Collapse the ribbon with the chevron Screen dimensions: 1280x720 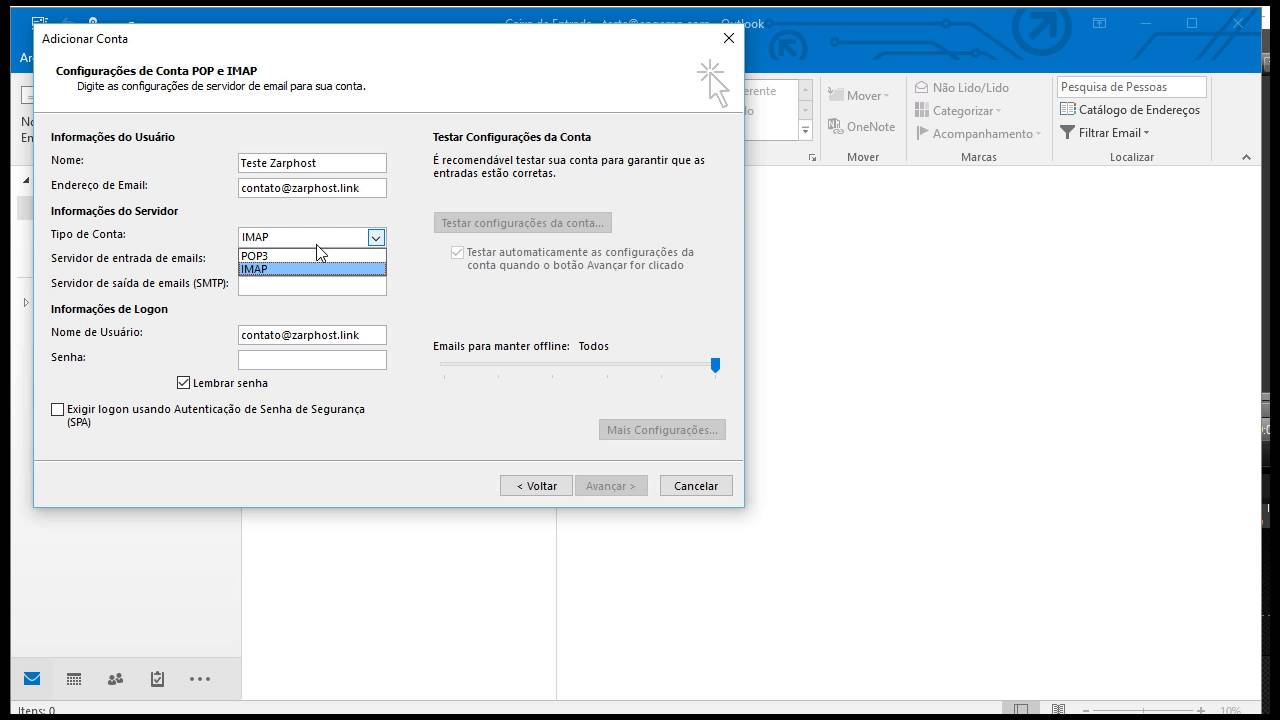coord(1246,156)
